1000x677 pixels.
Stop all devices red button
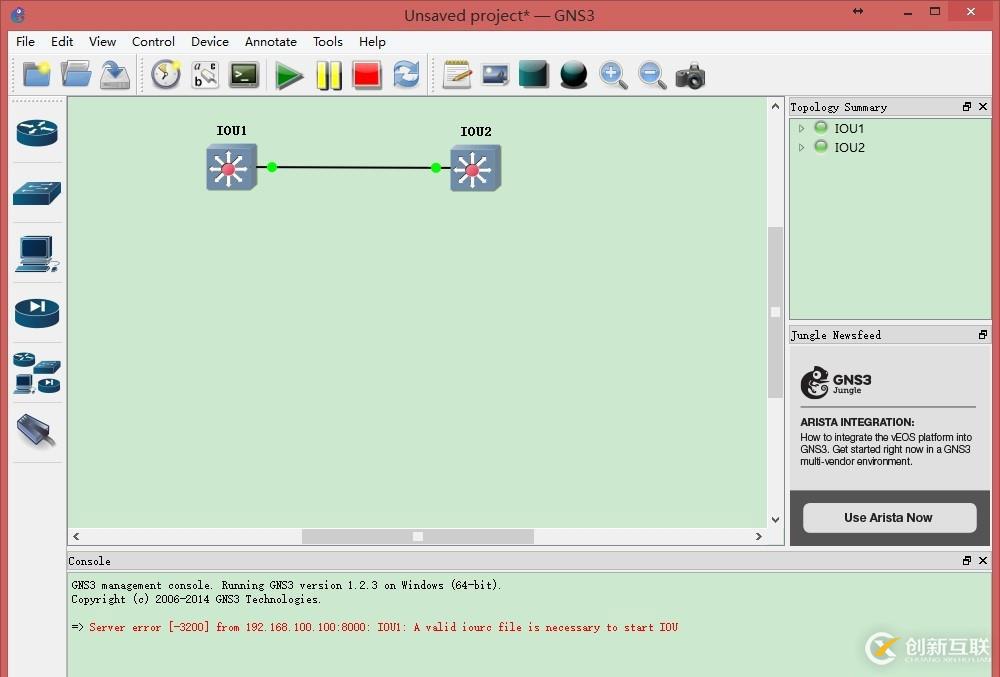click(367, 75)
